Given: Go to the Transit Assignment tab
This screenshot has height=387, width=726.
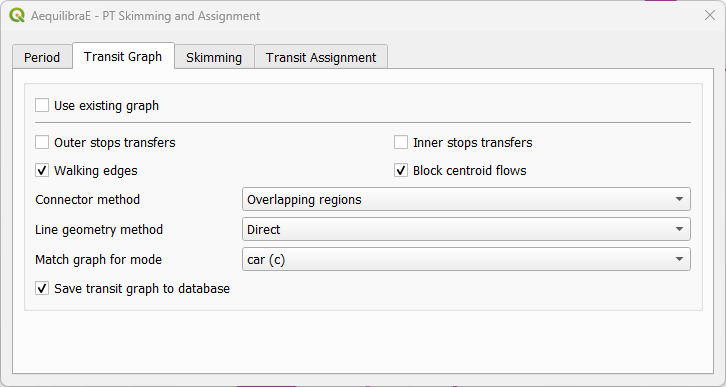Looking at the screenshot, I should pyautogui.click(x=321, y=57).
